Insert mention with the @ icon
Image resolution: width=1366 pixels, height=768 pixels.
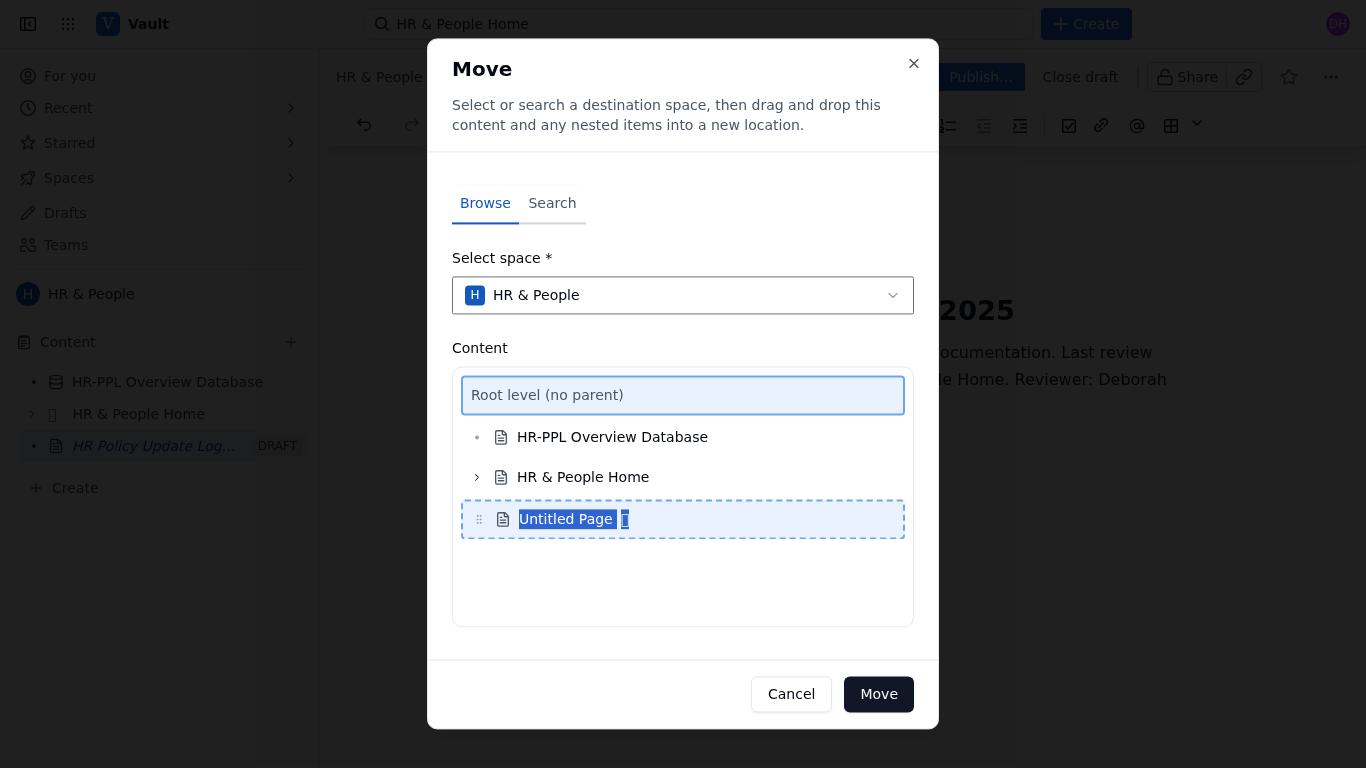click(x=1137, y=125)
